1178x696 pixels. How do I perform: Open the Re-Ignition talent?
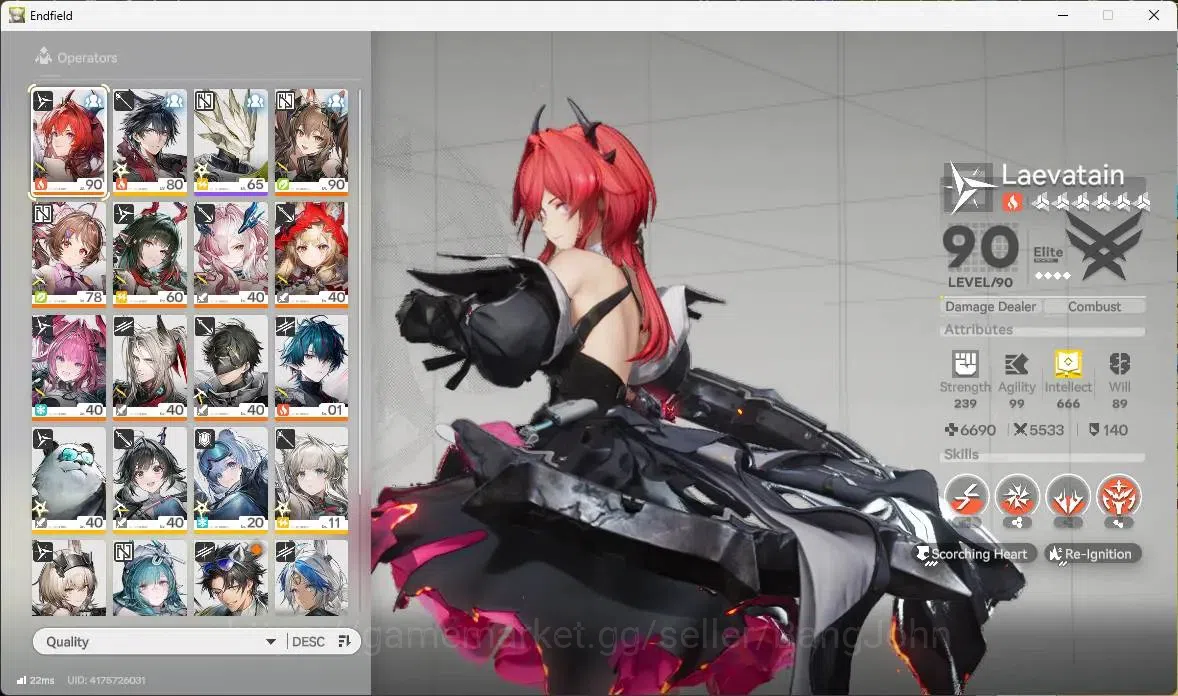(x=1092, y=554)
